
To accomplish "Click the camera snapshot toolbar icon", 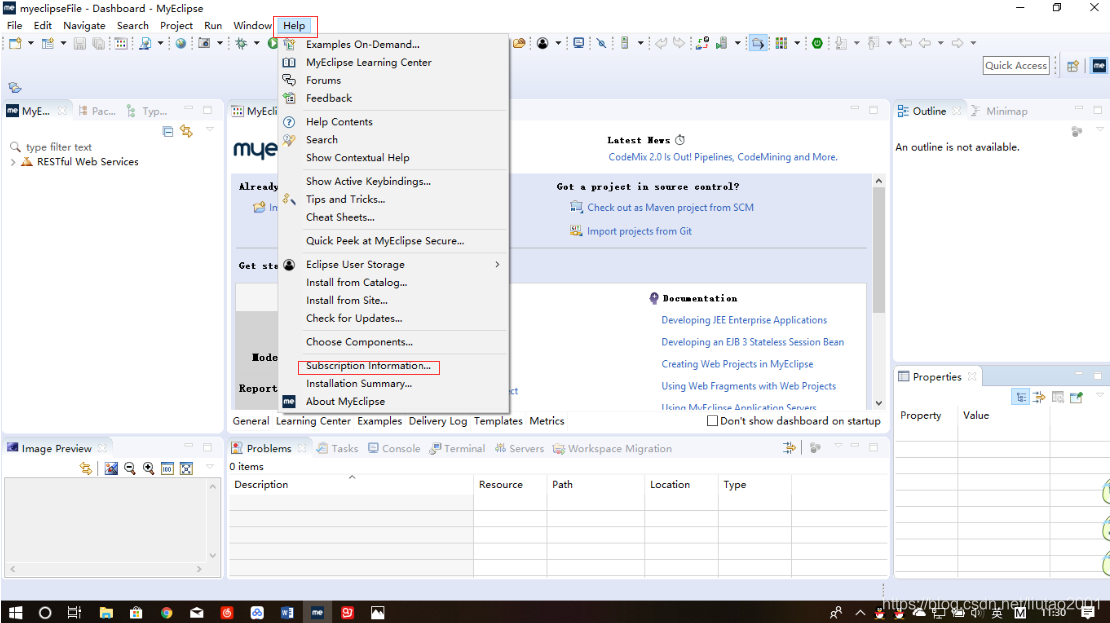I will 204,43.
